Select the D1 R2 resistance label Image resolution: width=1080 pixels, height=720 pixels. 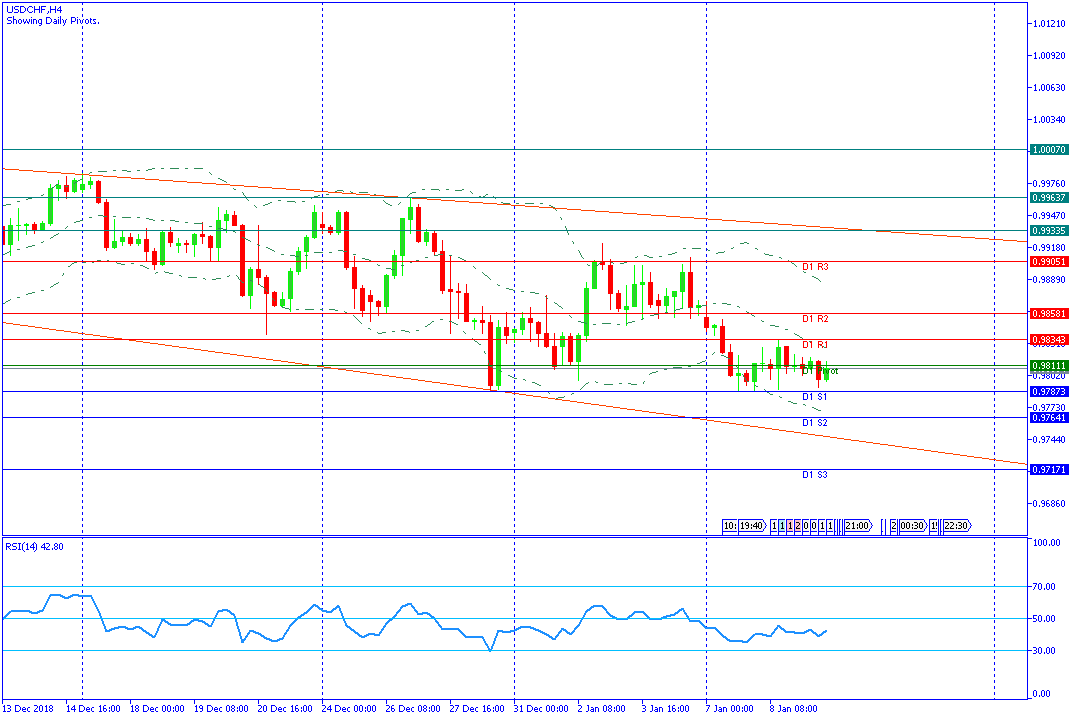click(815, 319)
